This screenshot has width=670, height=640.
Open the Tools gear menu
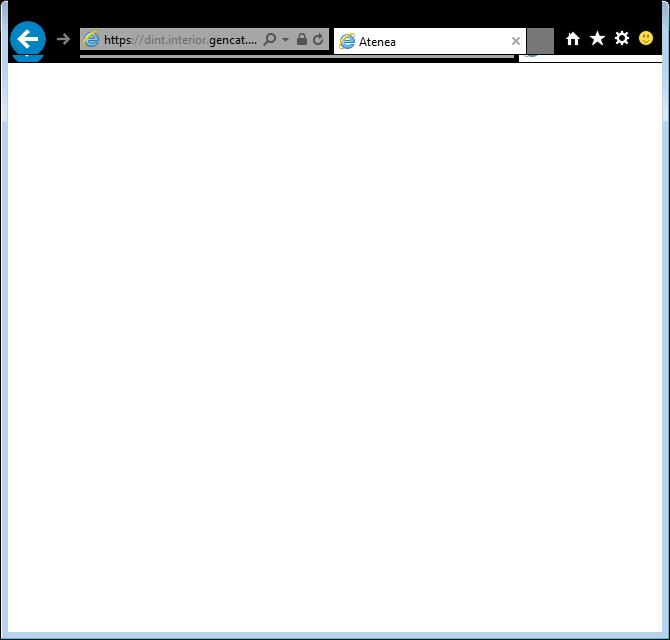pos(622,39)
